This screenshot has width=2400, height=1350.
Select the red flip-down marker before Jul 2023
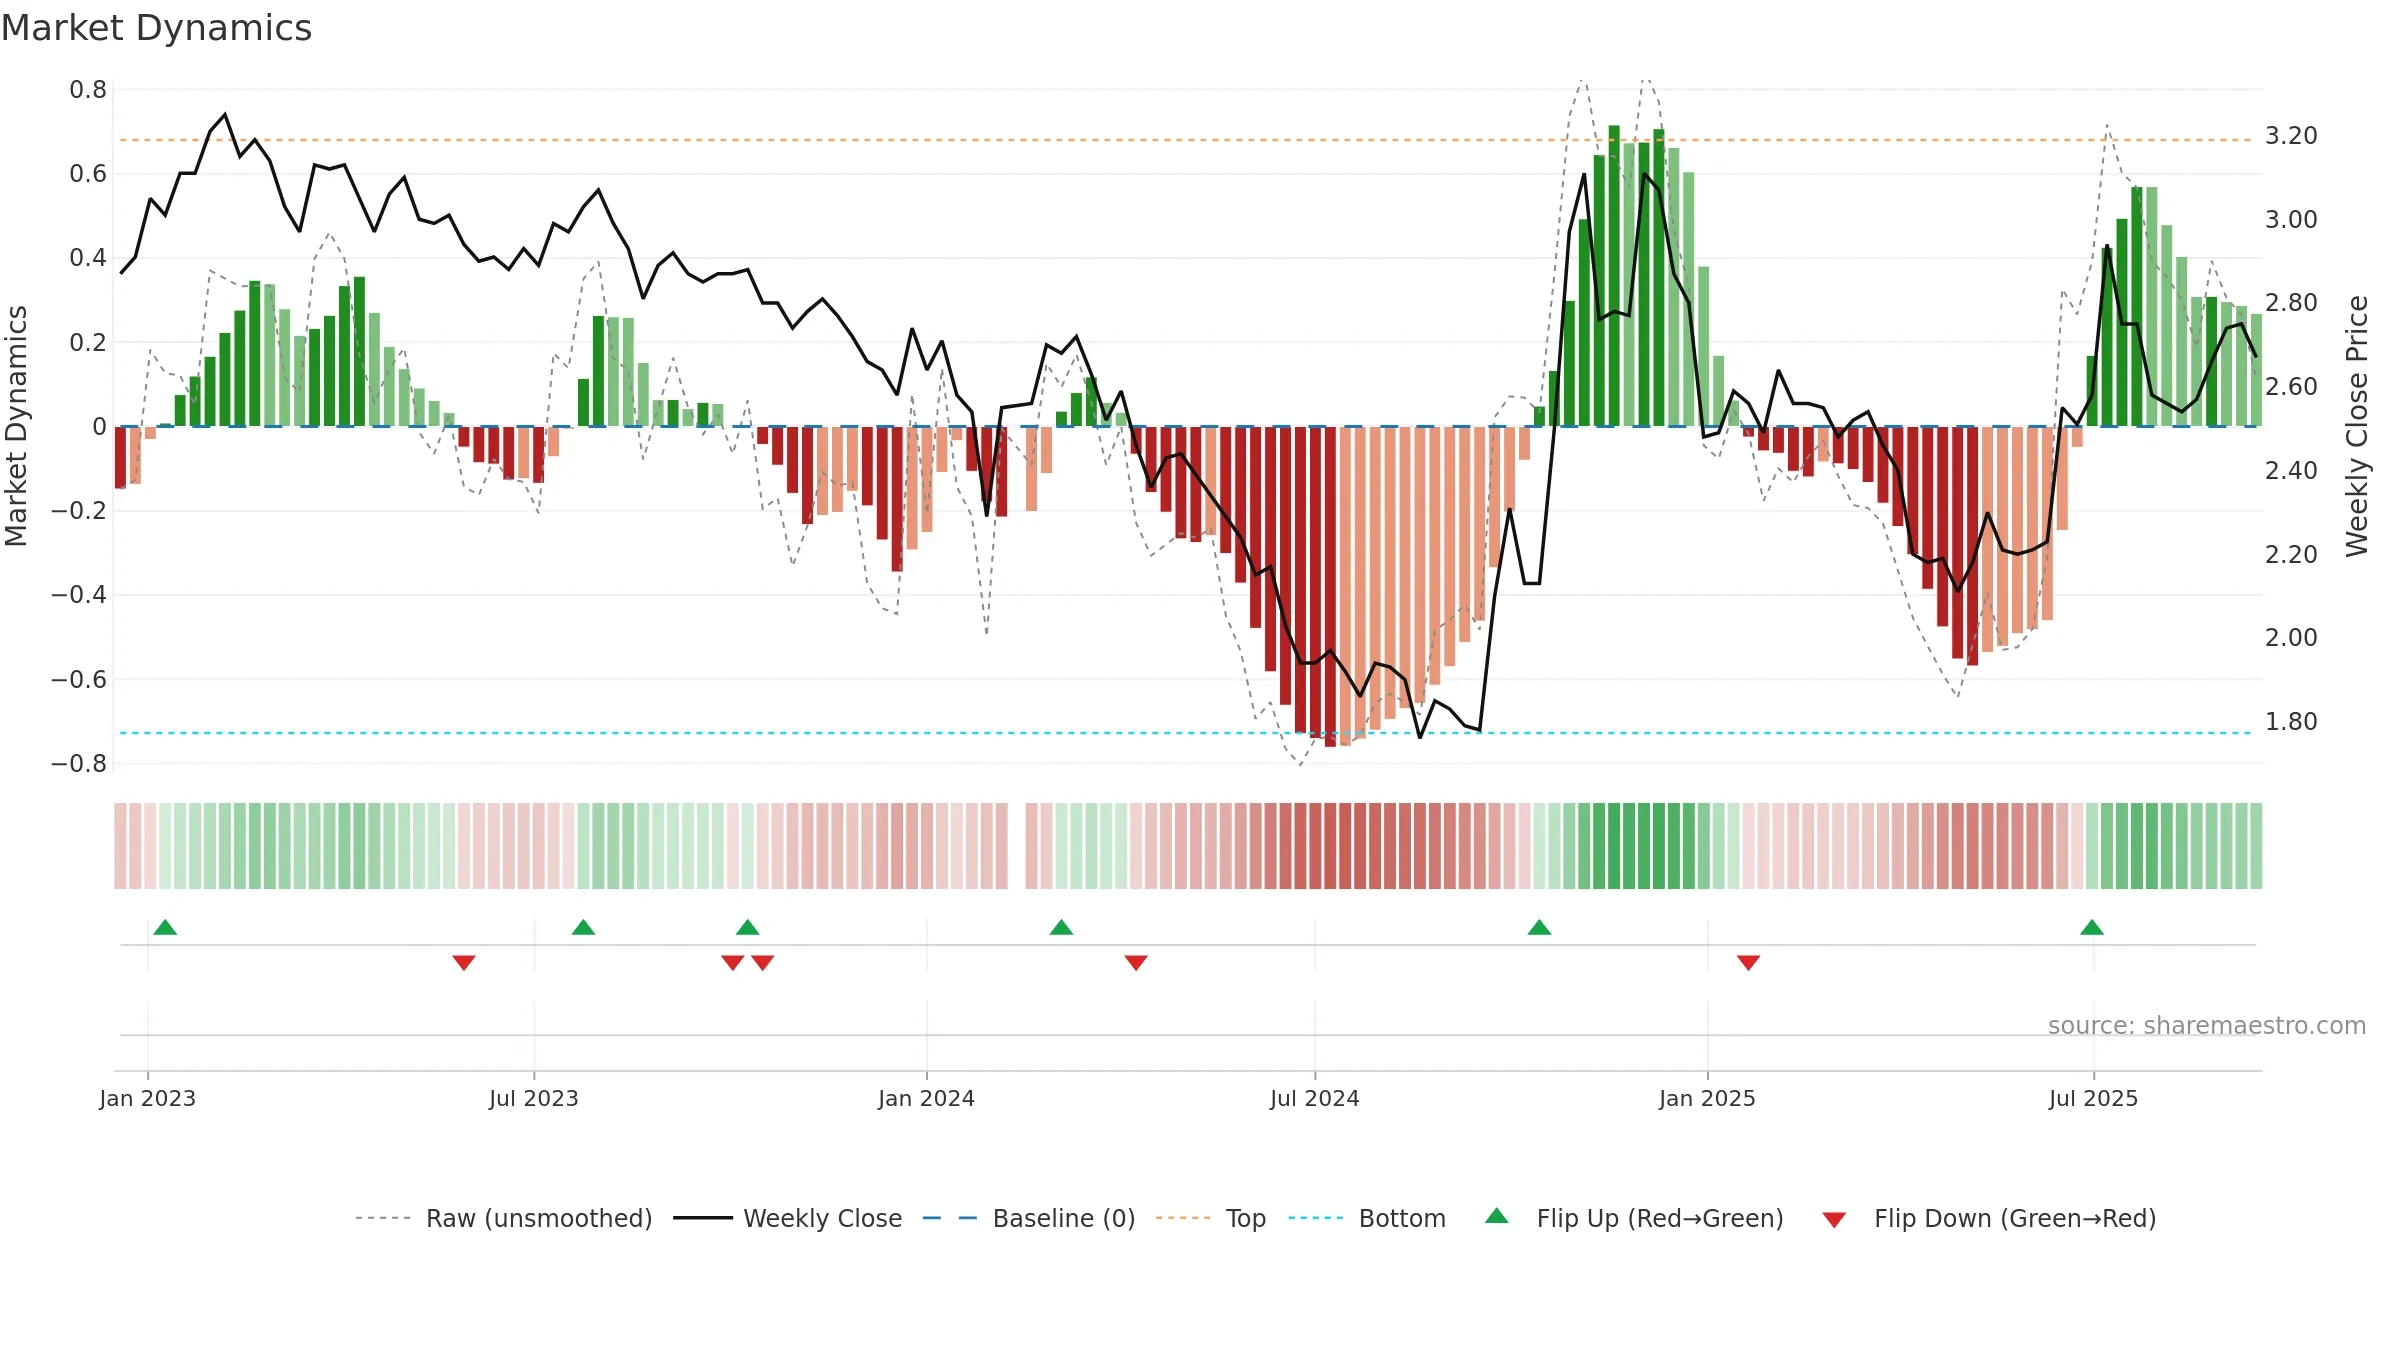point(464,962)
